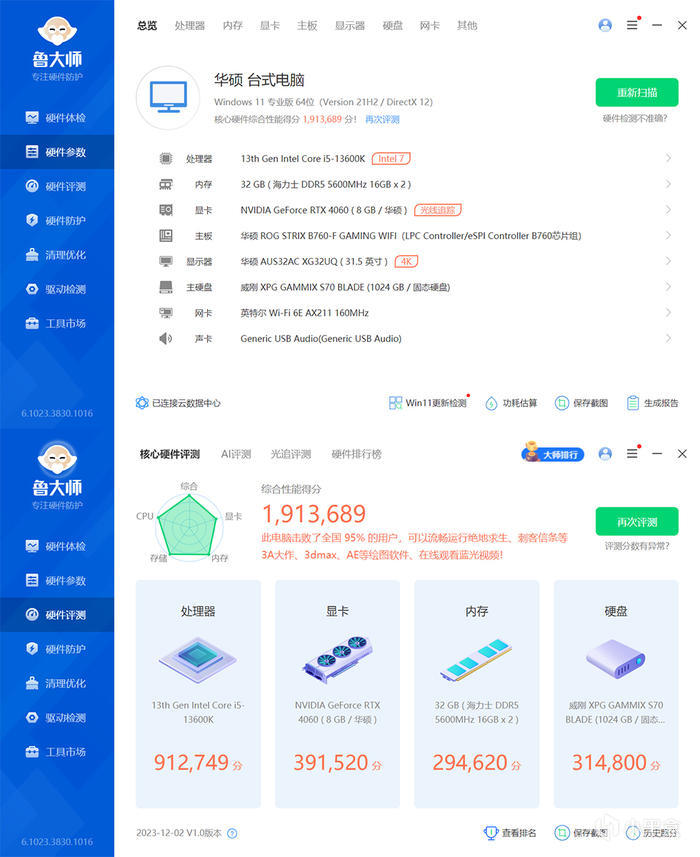700x857 pixels.
Task: Open the 硬盘 score card 314,800
Action: point(616,694)
